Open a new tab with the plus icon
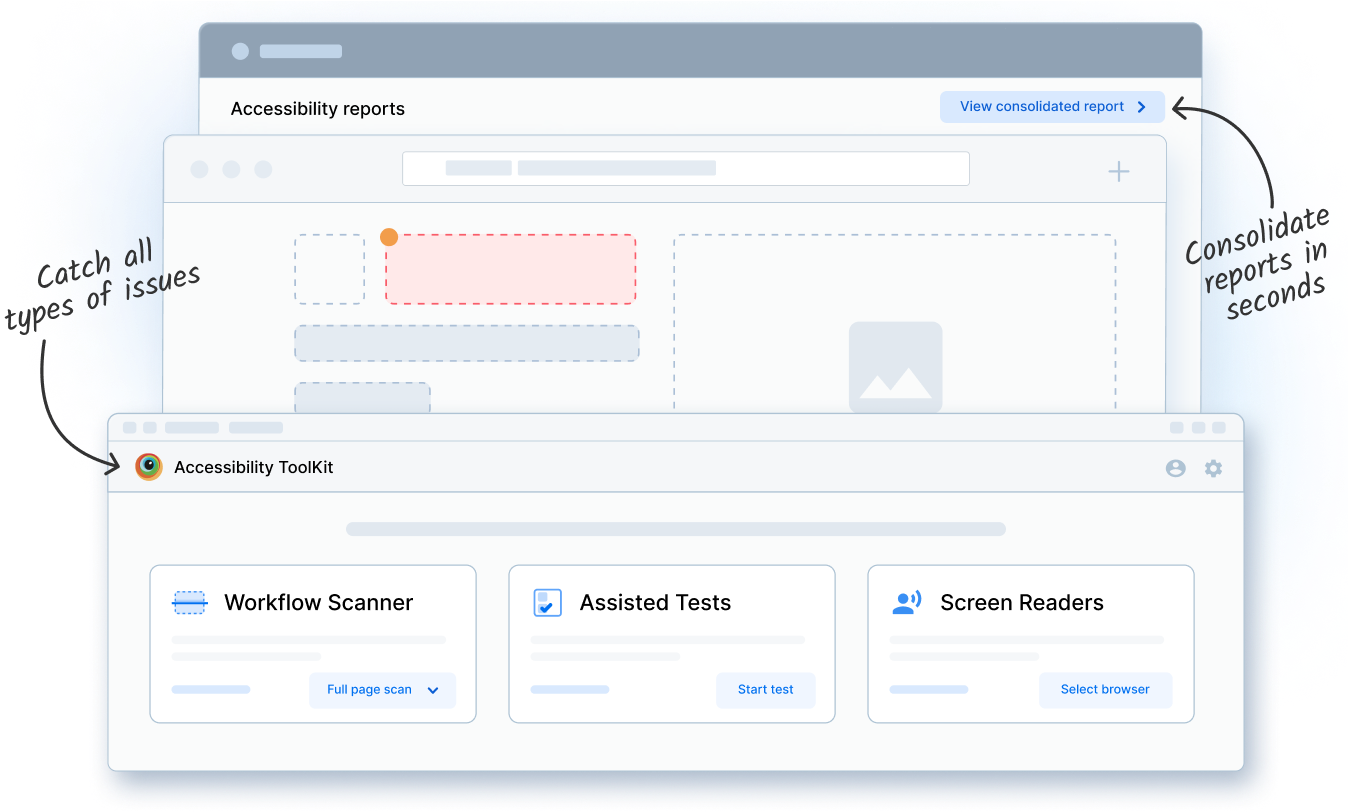Viewport: 1348px width, 812px height. [x=1119, y=171]
